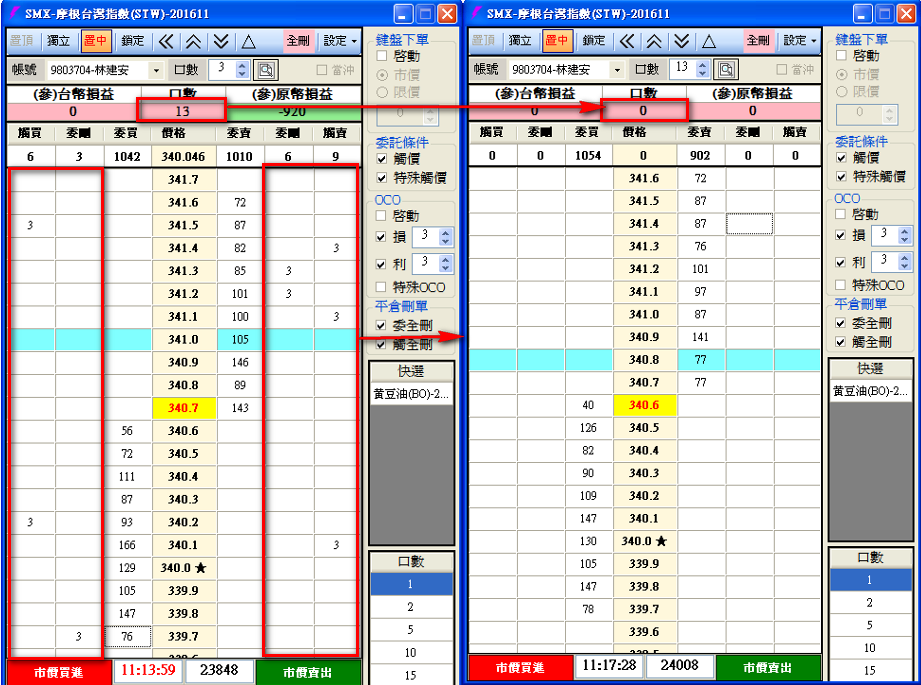Select 口數 5 in left window list
Image resolution: width=921 pixels, height=685 pixels.
pyautogui.click(x=411, y=630)
